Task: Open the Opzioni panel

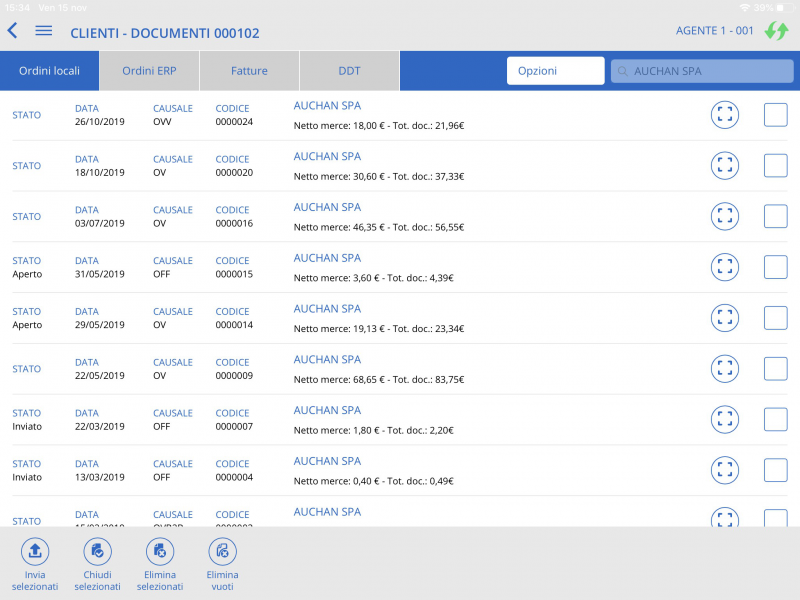Action: pos(555,70)
